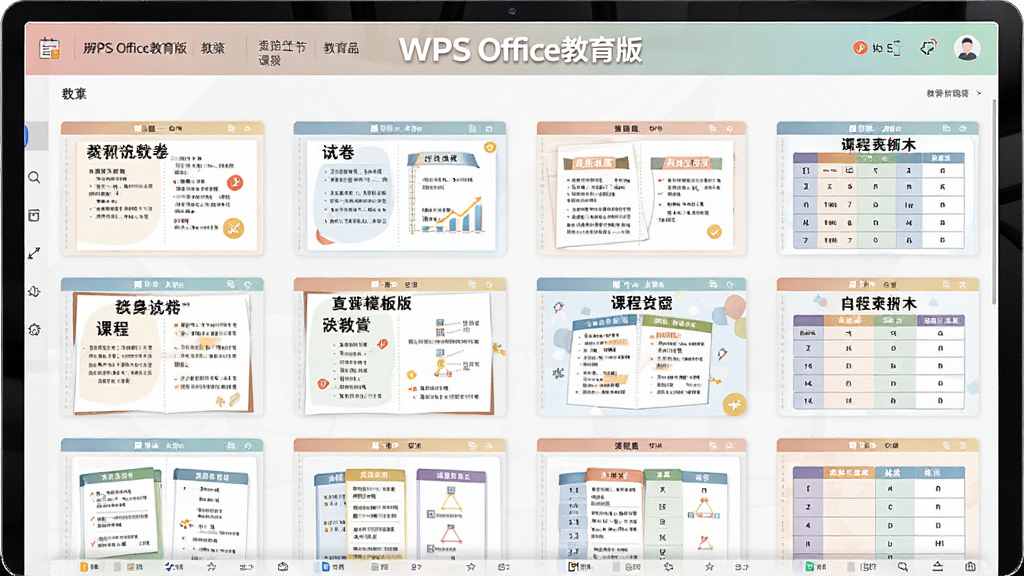Open the 试卷 template with bar chart

click(x=400, y=188)
